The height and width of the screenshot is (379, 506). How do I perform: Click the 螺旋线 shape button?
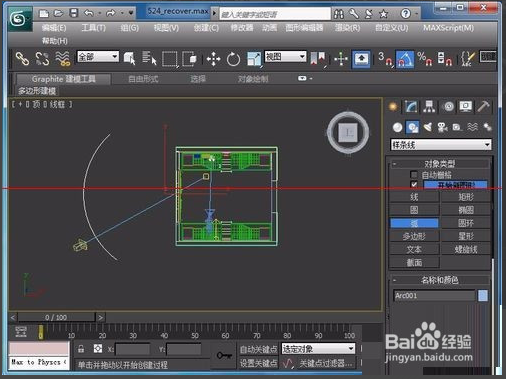(466, 249)
